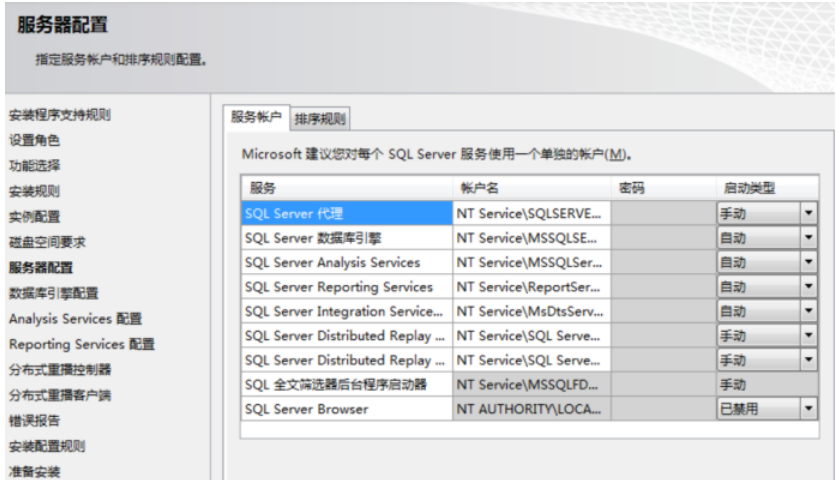Open startup type dropdown for SQL Server 数据库引擎
Screen dimensions: 837x480
pos(809,238)
